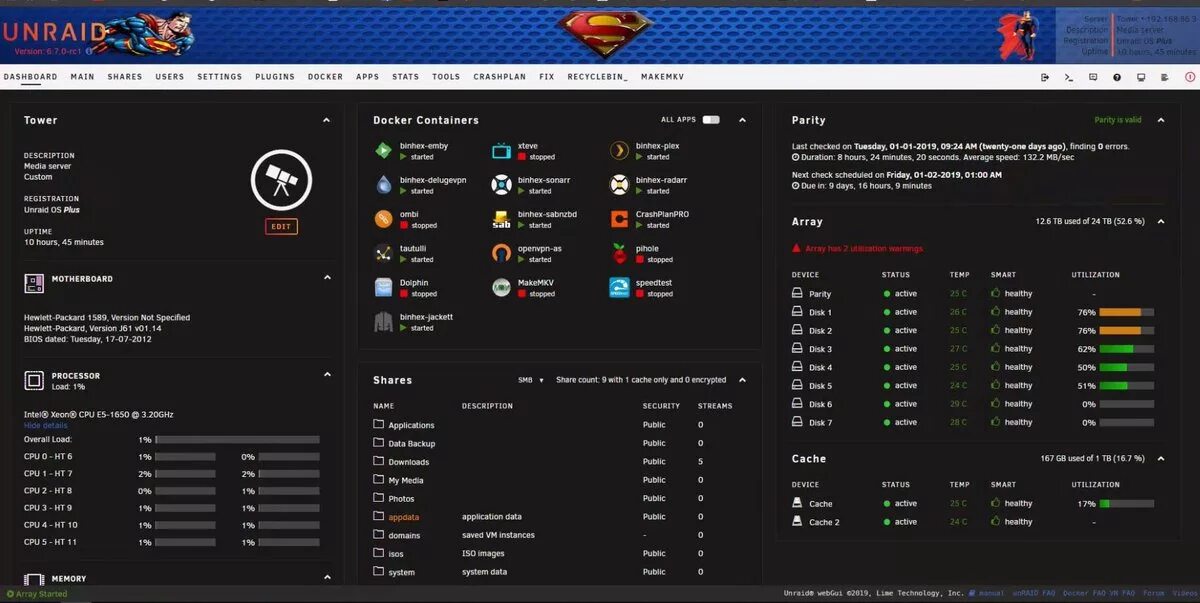Click the ombi container icon

coord(384,219)
